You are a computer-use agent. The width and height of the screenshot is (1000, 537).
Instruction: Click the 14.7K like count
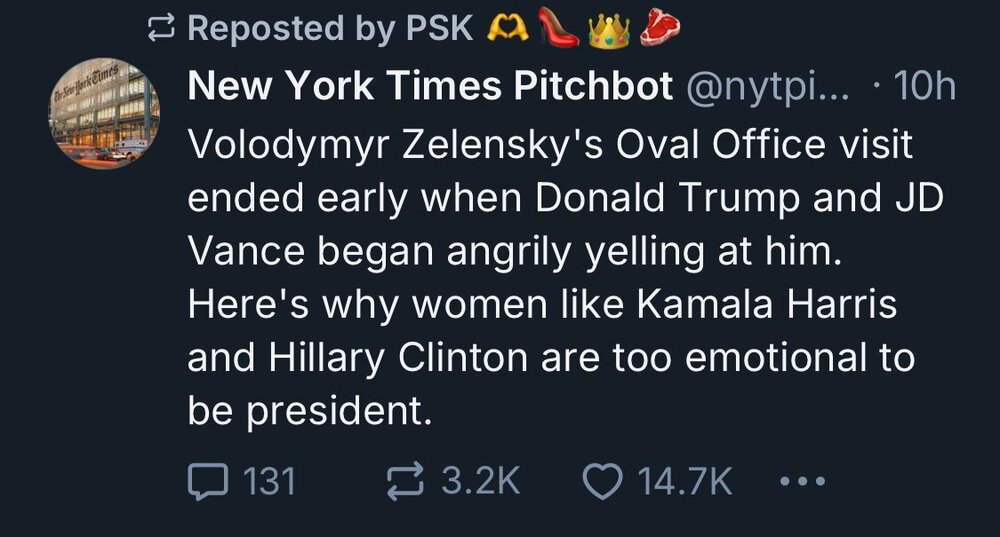click(686, 483)
